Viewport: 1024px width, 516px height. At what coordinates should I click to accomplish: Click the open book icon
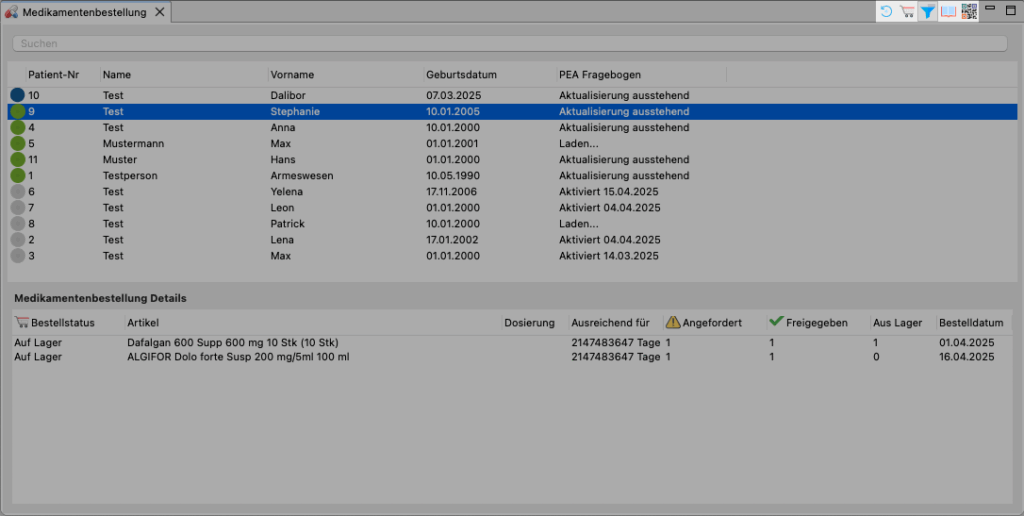pyautogui.click(x=949, y=12)
